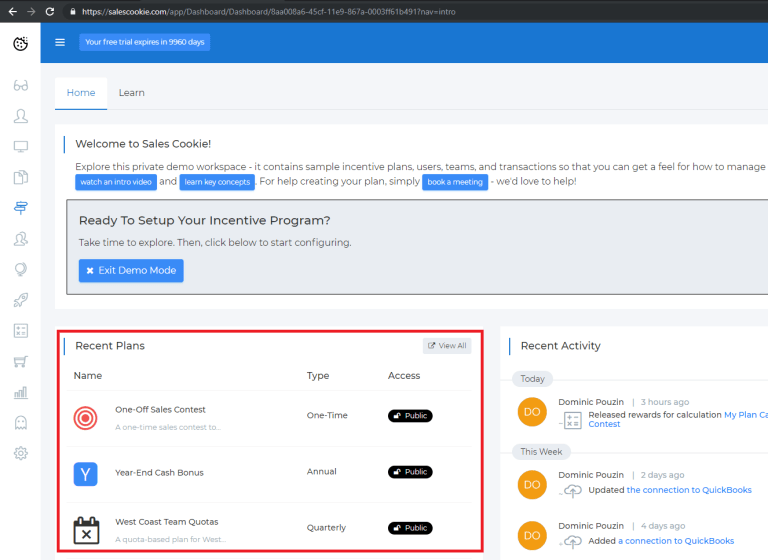768x560 pixels.
Task: Click the lightbulb icon in sidebar
Action: 20,269
